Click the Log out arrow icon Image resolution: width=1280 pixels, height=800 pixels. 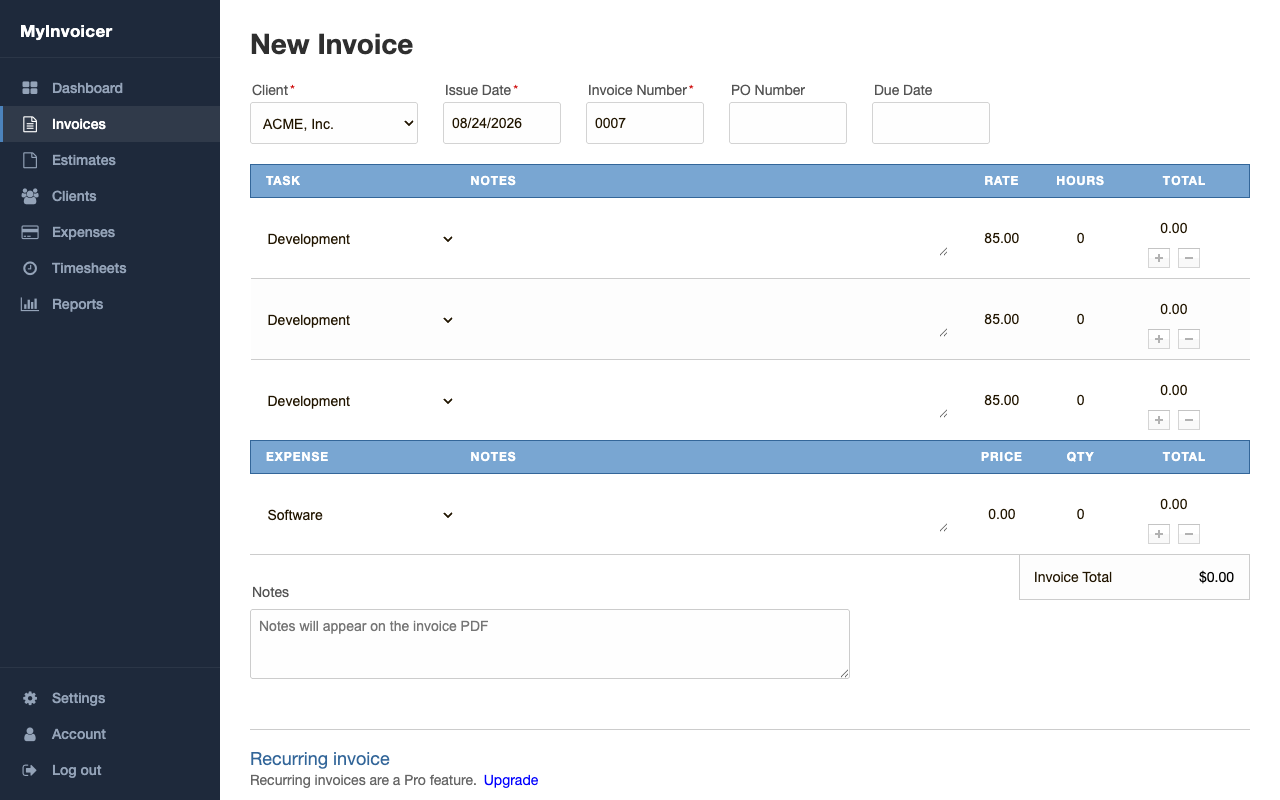[x=30, y=770]
